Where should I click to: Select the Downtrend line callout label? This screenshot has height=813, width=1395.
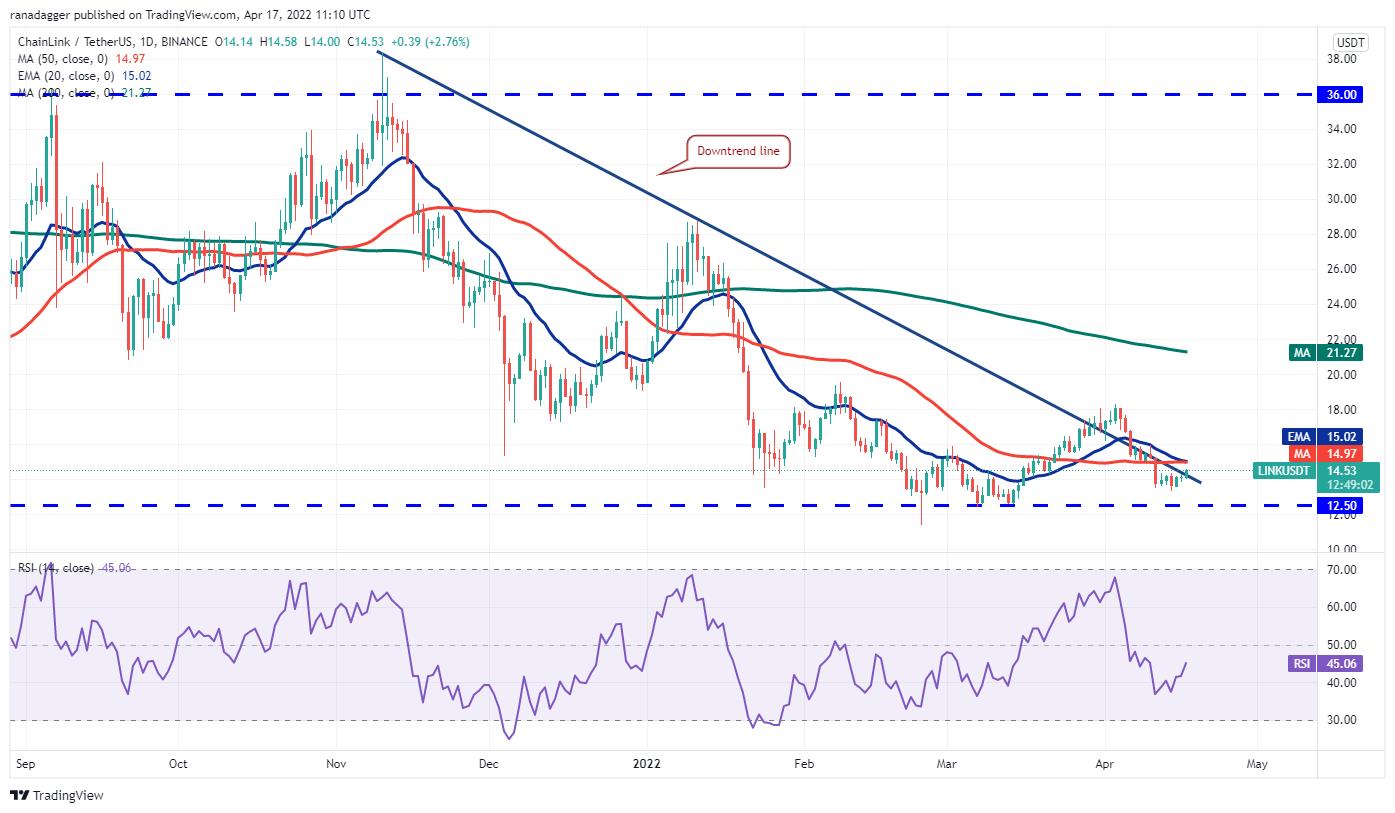click(x=739, y=152)
